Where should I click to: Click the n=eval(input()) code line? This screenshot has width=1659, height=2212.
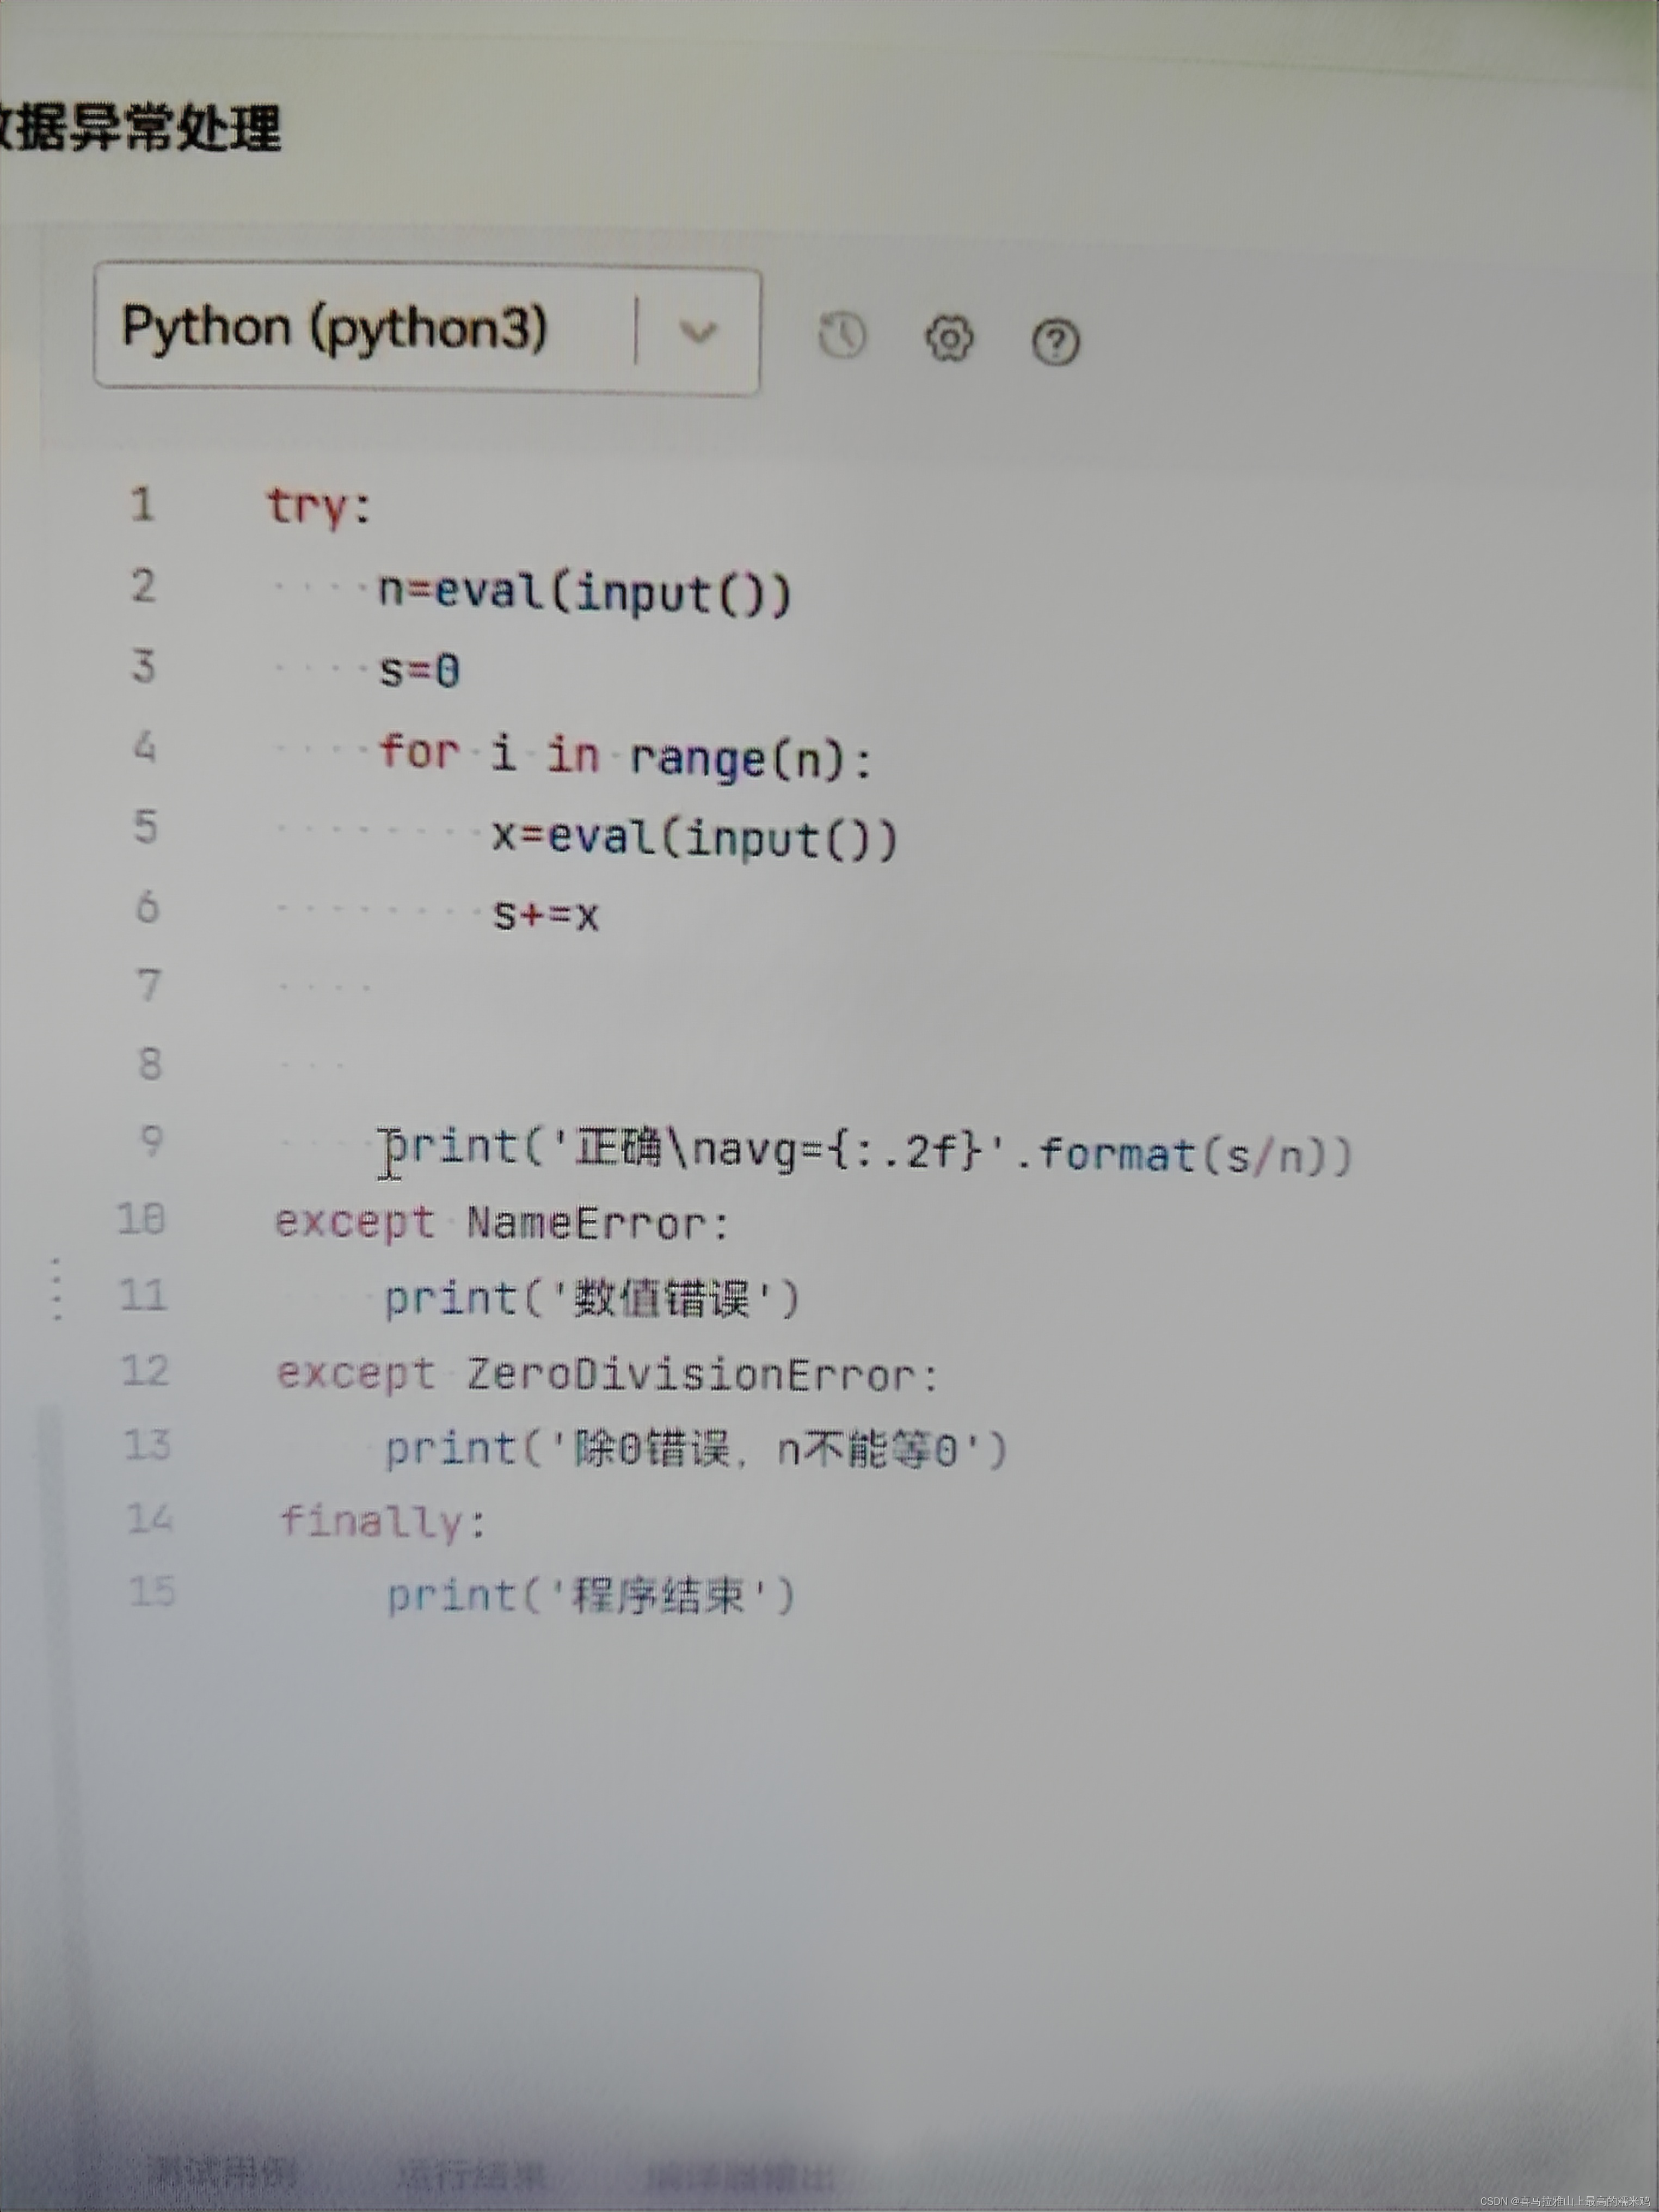(584, 592)
